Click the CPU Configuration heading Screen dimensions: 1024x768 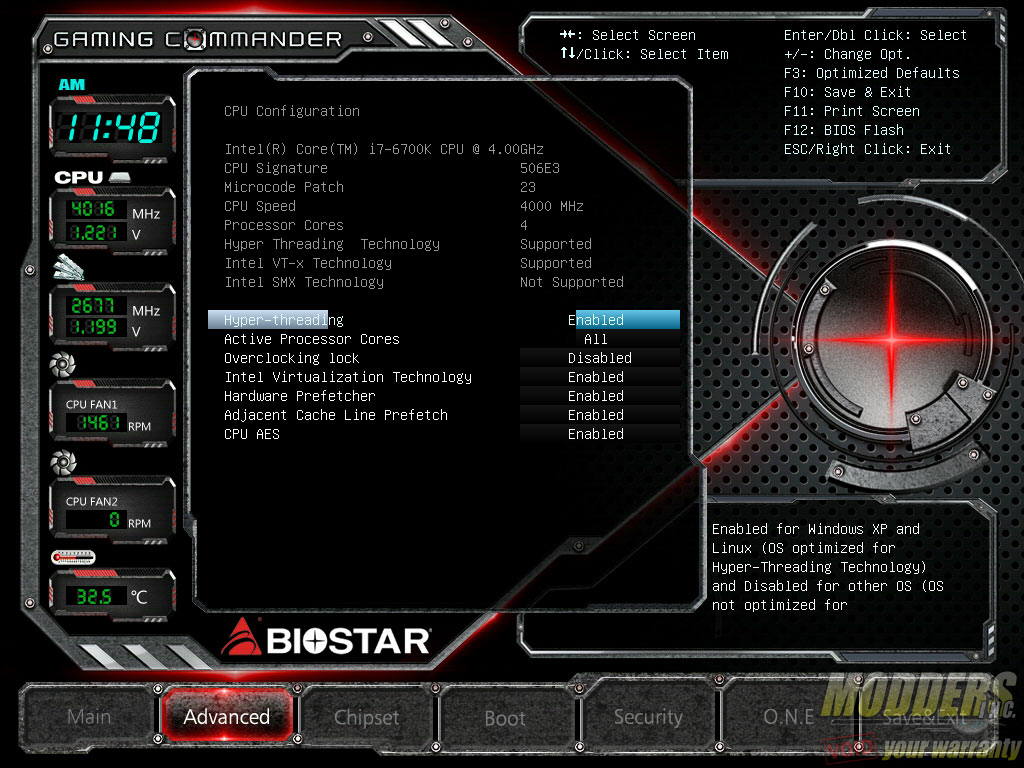pos(292,111)
